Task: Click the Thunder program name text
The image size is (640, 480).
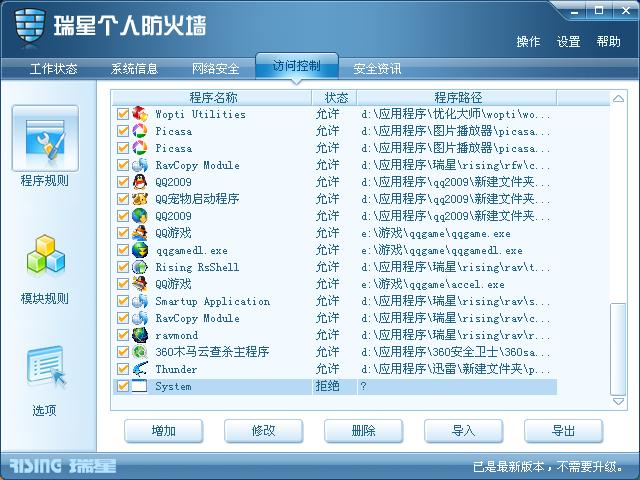Action: [176, 369]
